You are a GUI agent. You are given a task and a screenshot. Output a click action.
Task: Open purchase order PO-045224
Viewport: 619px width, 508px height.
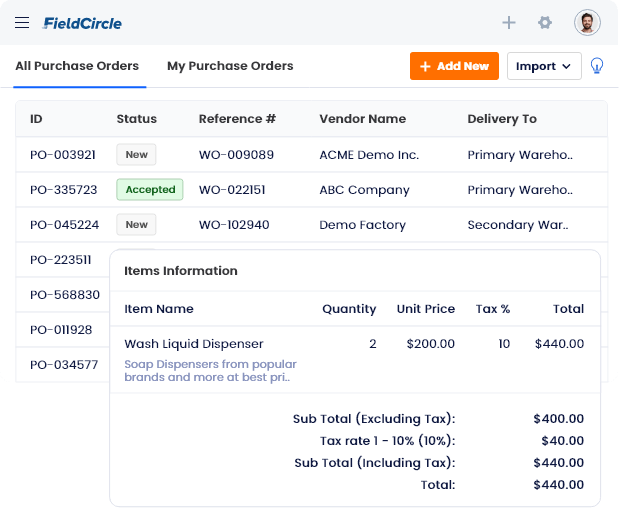[64, 225]
